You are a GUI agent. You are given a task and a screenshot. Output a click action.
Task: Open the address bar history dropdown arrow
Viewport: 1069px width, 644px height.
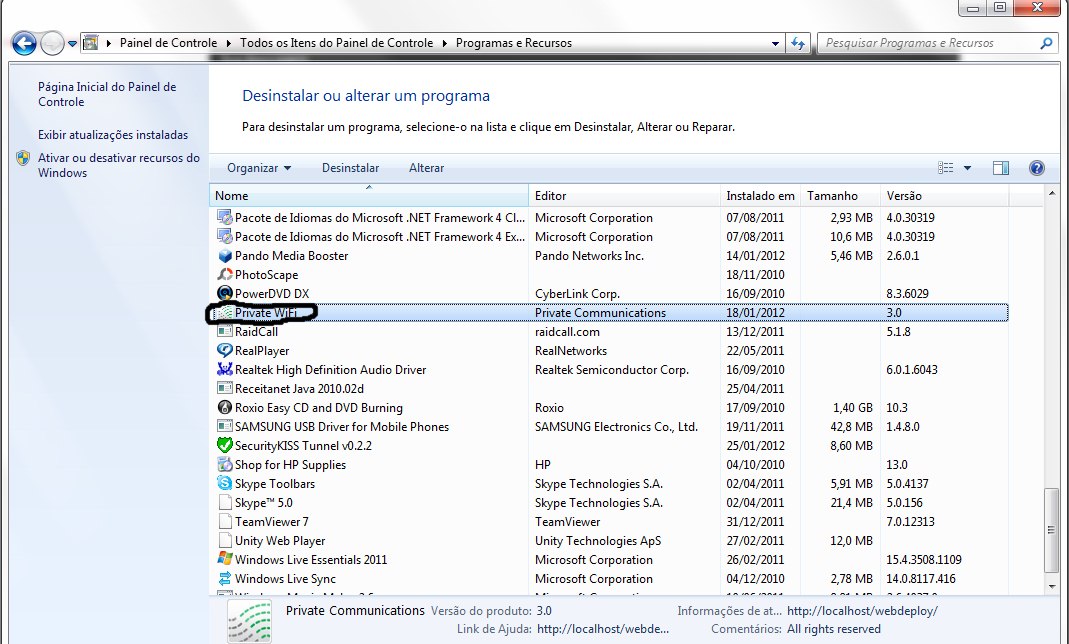pyautogui.click(x=775, y=44)
